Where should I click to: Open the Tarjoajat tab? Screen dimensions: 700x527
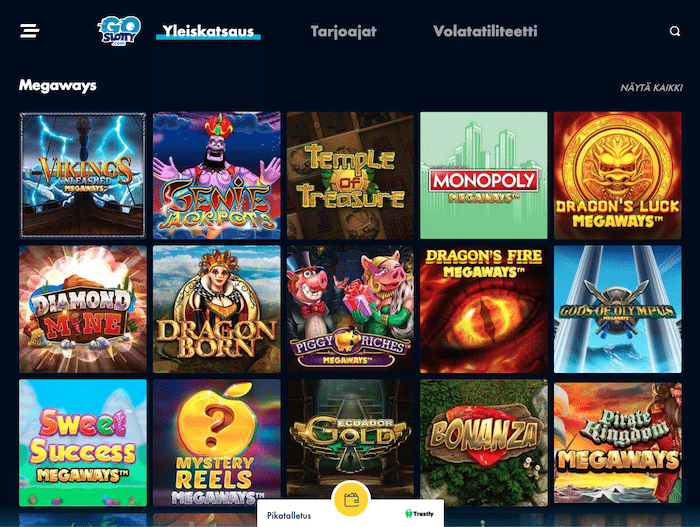(x=343, y=31)
